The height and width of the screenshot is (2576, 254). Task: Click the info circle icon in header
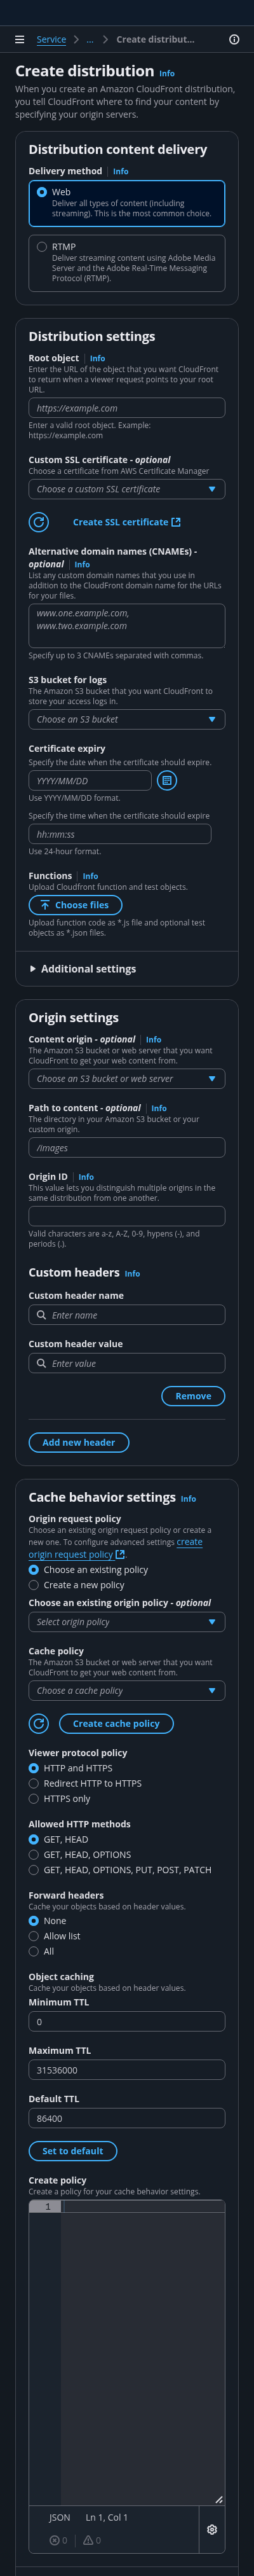(x=234, y=40)
